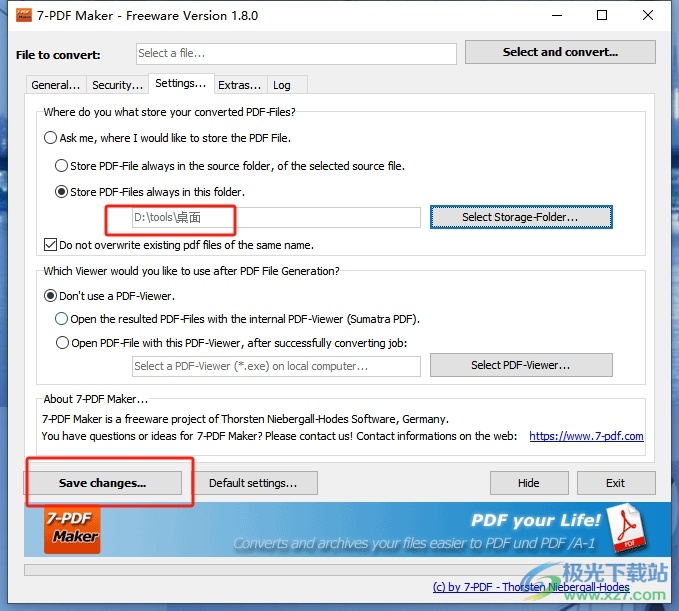Viewport: 679px width, 611px height.
Task: Close the 7-PDF Maker window
Action: pyautogui.click(x=648, y=16)
